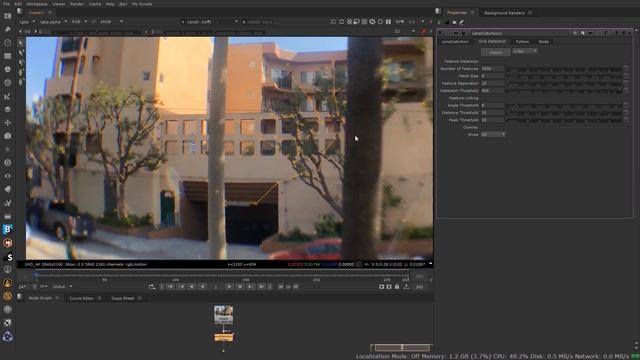Viewport: 640px width, 360px height.
Task: Open the Edit menu
Action: coord(18,4)
